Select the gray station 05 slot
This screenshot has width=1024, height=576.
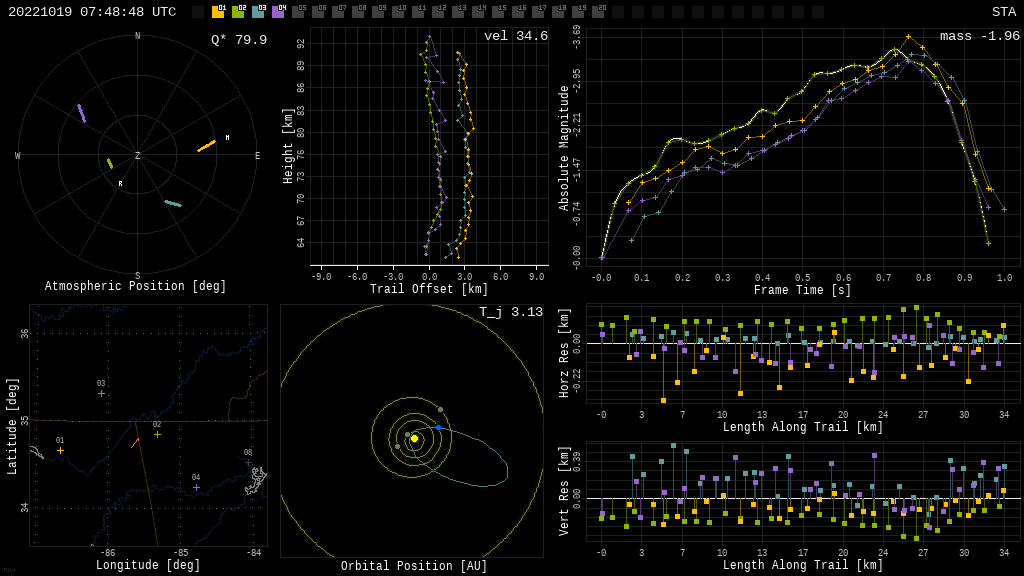click(x=298, y=12)
